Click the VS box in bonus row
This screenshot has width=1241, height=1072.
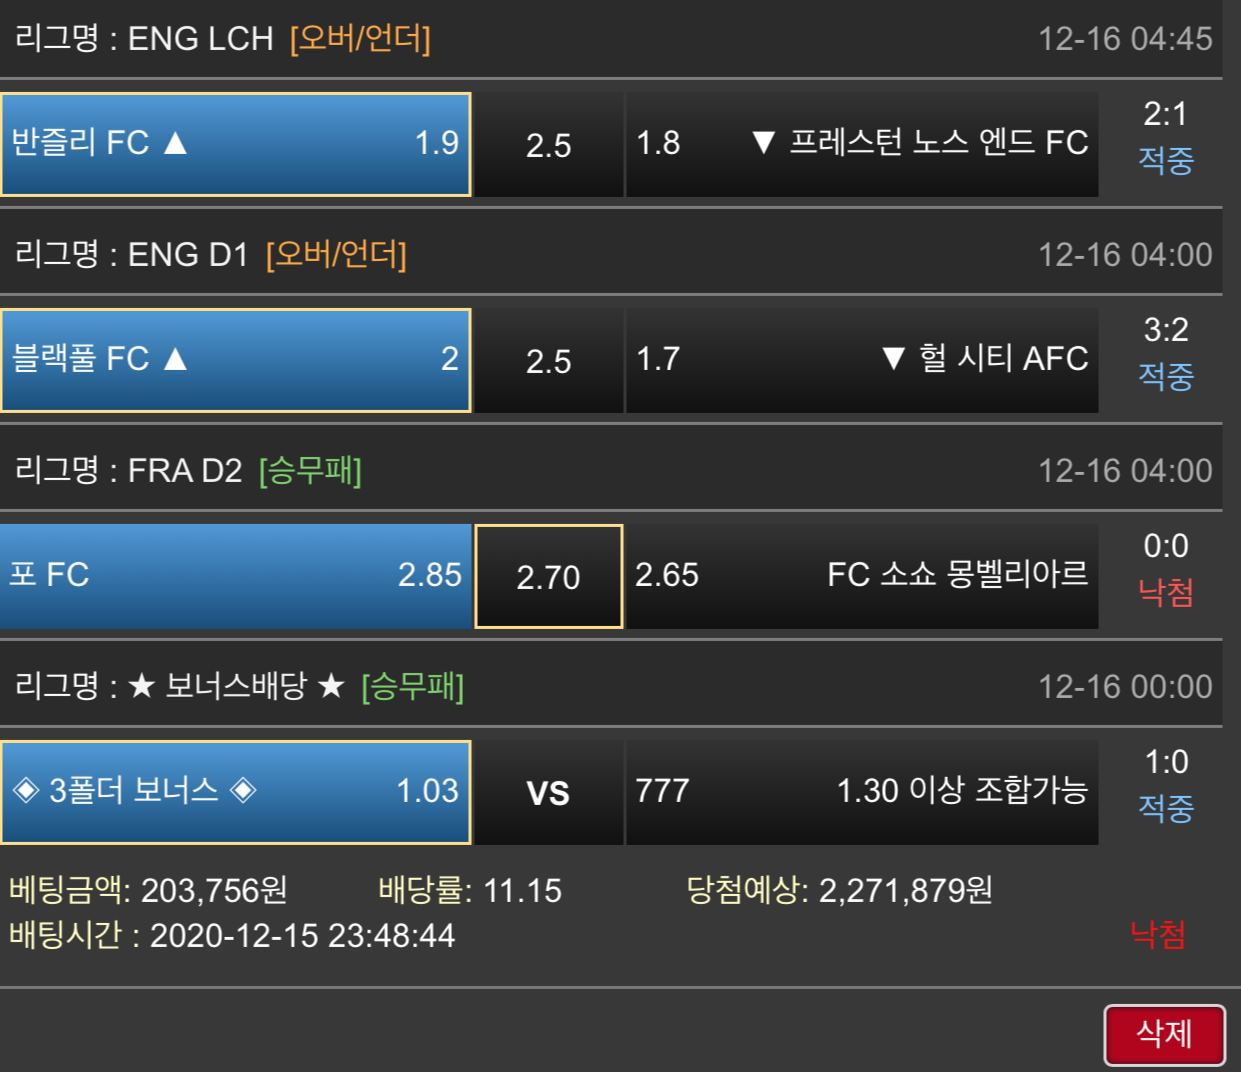pos(548,793)
